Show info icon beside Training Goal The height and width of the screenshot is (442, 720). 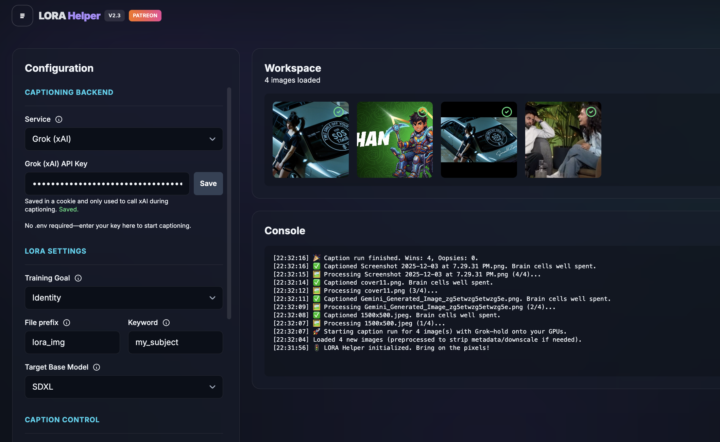coord(78,278)
